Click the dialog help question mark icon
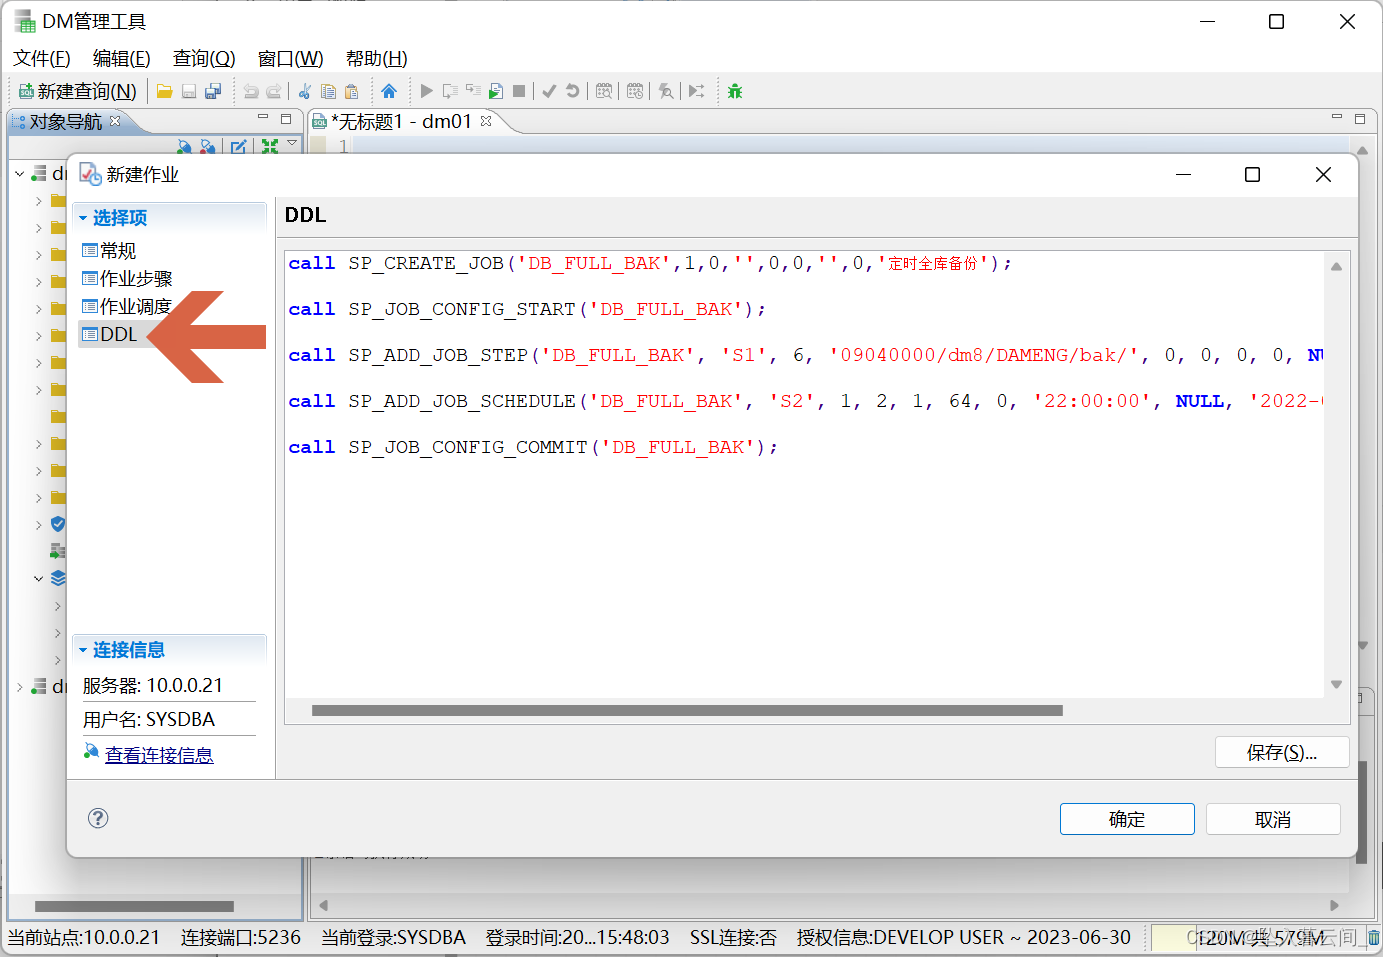This screenshot has width=1383, height=957. pos(98,818)
